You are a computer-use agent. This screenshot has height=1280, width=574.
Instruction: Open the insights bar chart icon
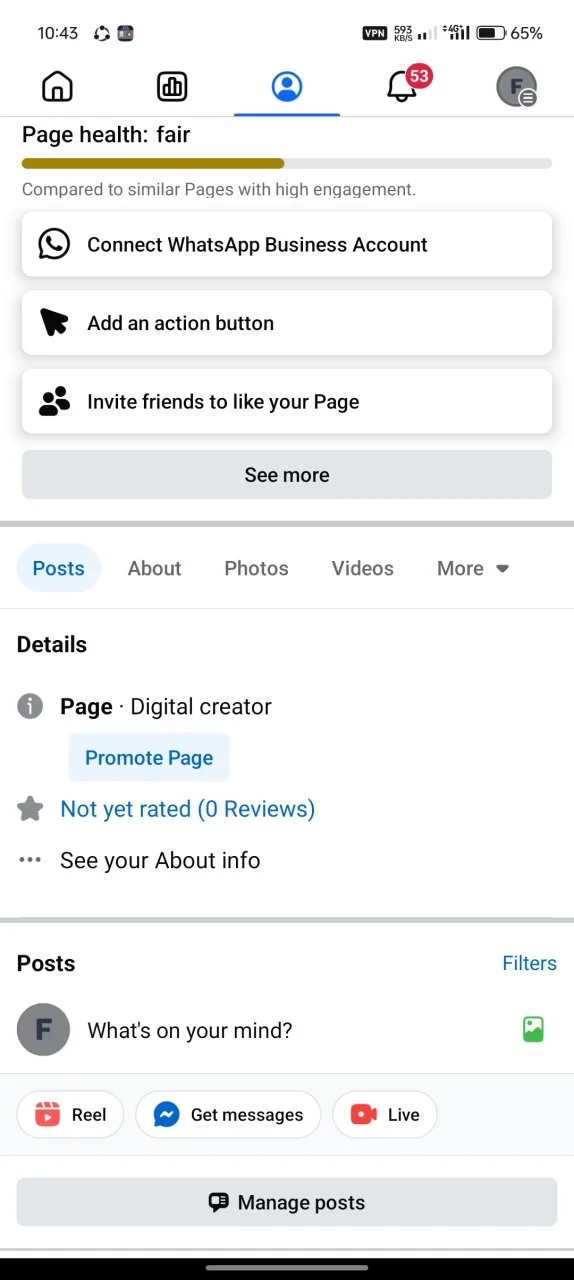[x=172, y=87]
